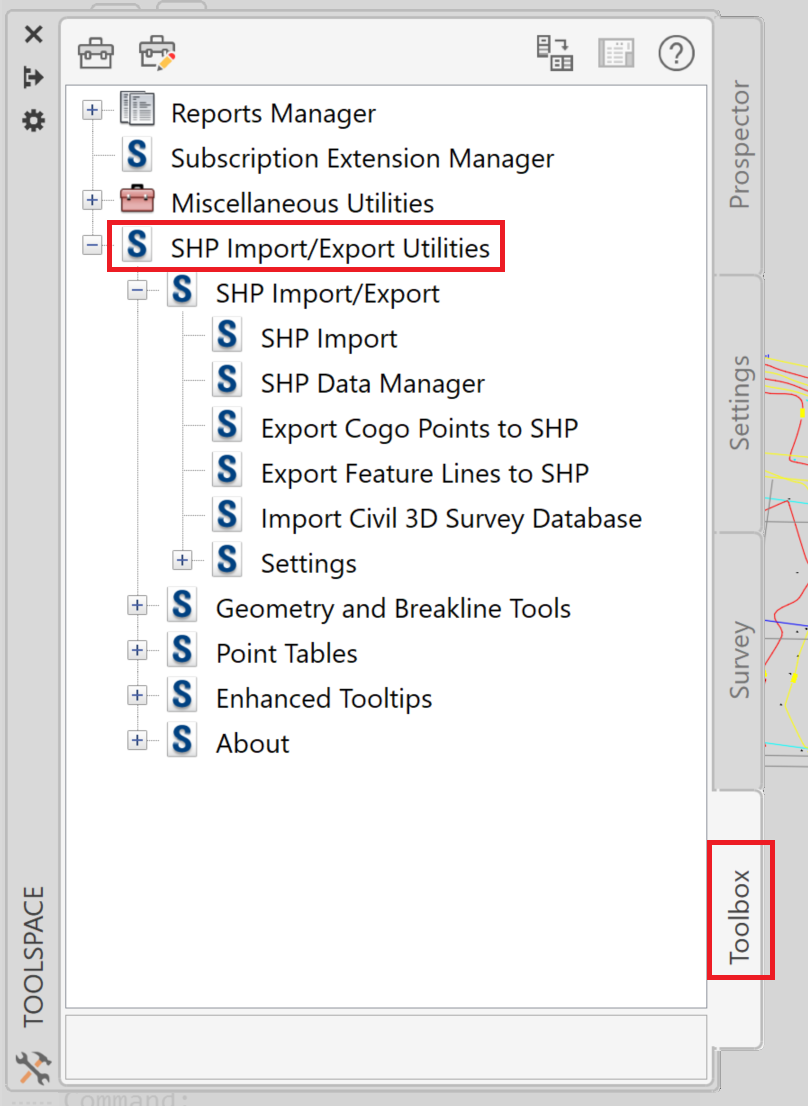Screen dimensions: 808x1106
Task: Close the Toolspace palette with X
Action: 33,34
